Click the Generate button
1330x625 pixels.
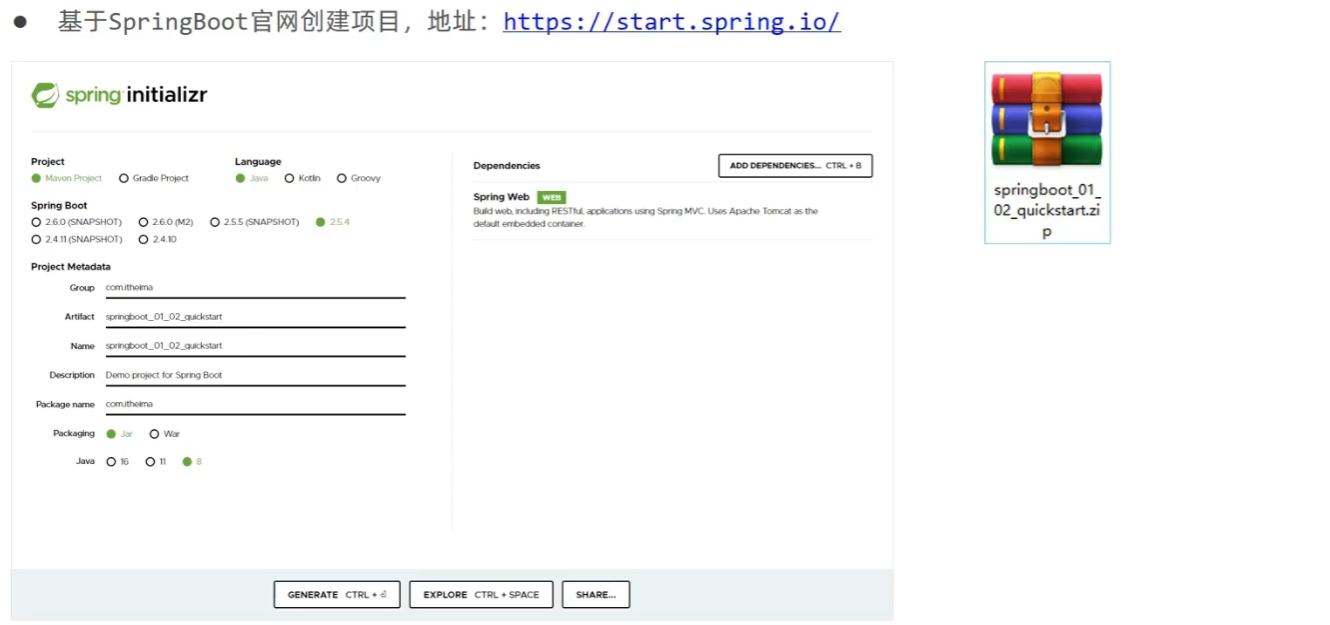click(337, 594)
